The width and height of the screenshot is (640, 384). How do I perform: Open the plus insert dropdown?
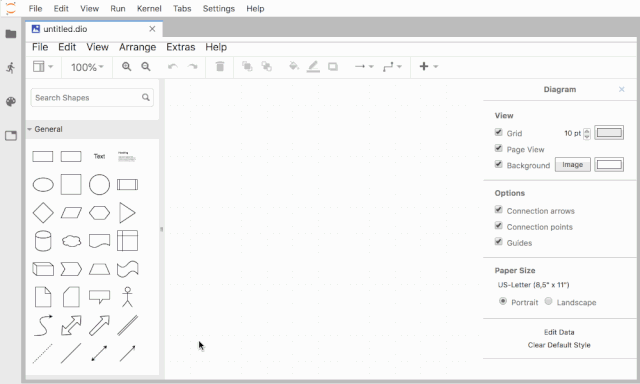coord(429,67)
